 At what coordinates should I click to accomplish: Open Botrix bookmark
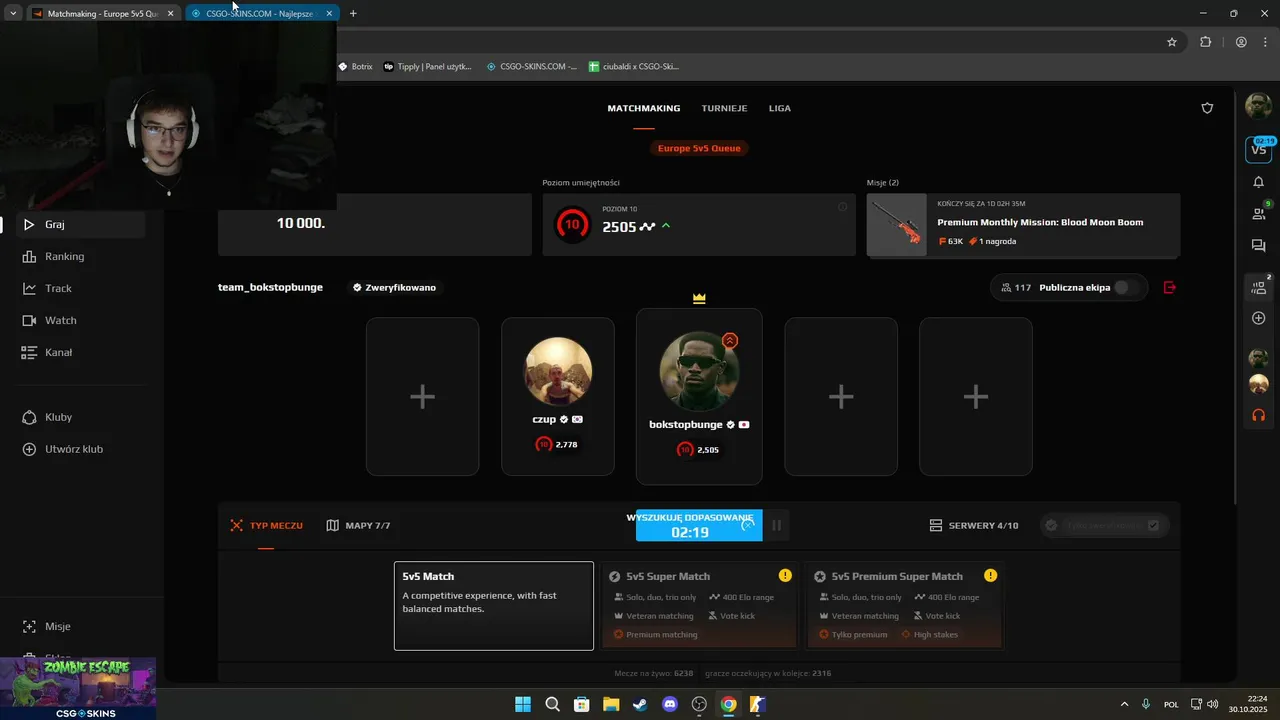[356, 67]
